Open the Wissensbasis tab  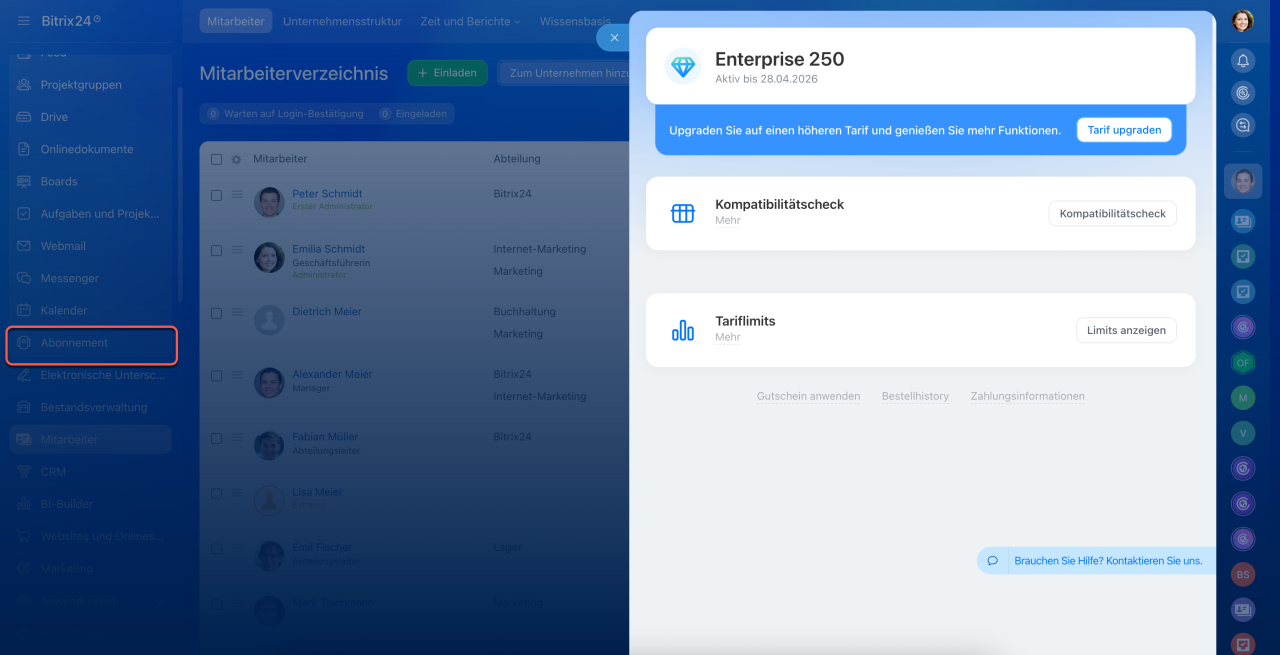[575, 21]
